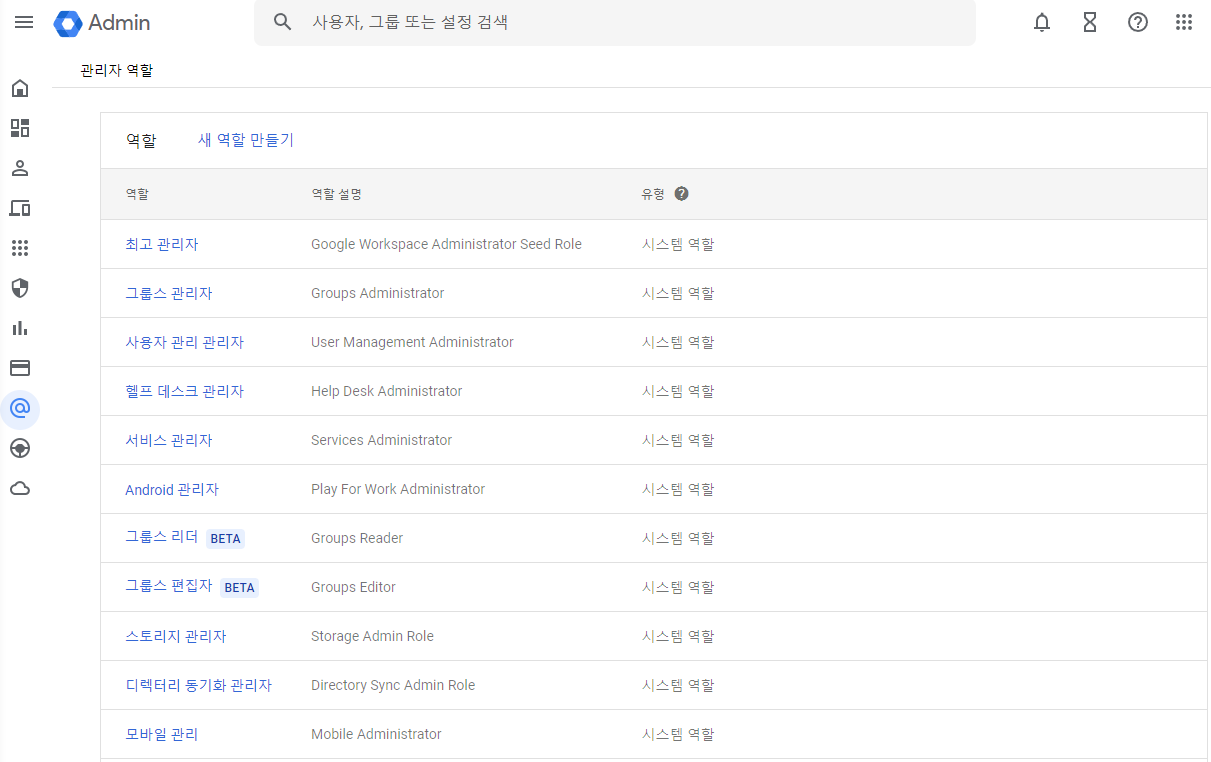The width and height of the screenshot is (1211, 762).
Task: Click Google Workspace Administrator Seed Role text
Action: [x=446, y=244]
